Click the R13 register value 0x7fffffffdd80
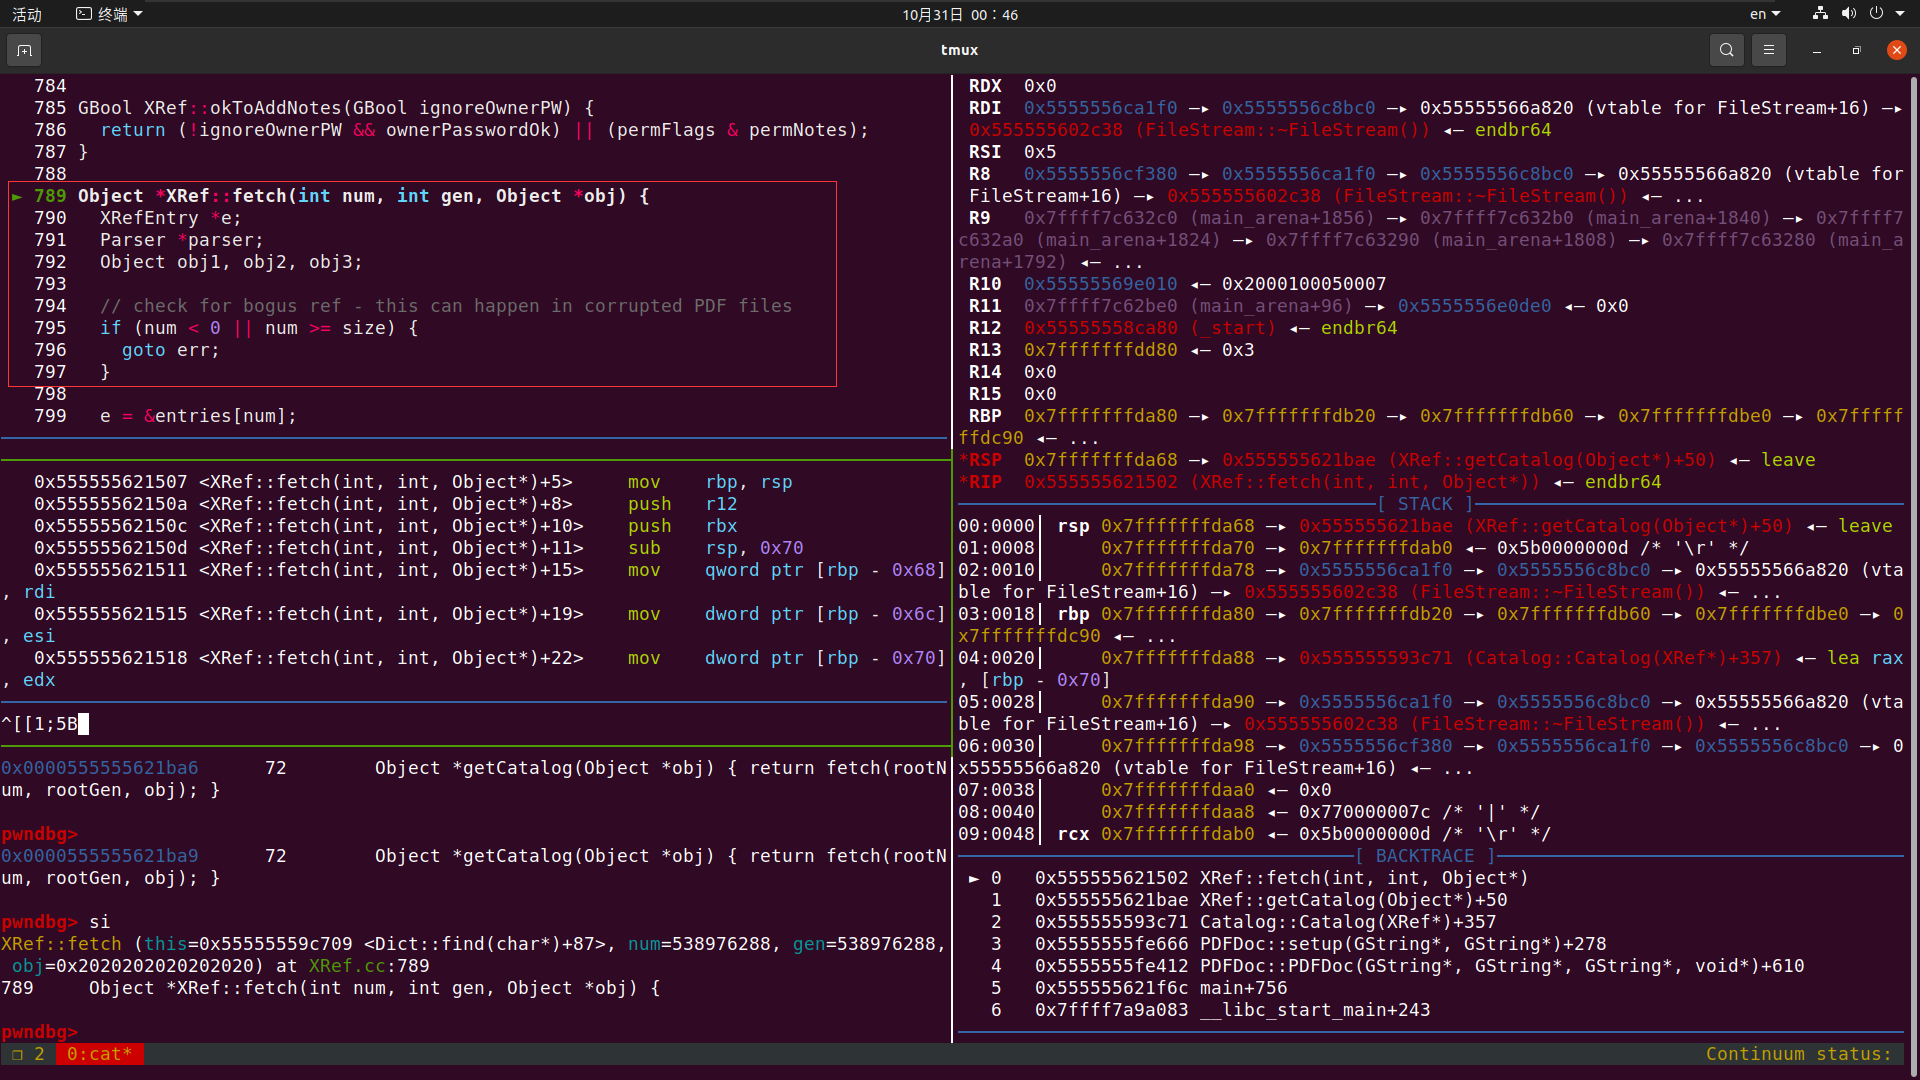The width and height of the screenshot is (1920, 1080). tap(1100, 350)
